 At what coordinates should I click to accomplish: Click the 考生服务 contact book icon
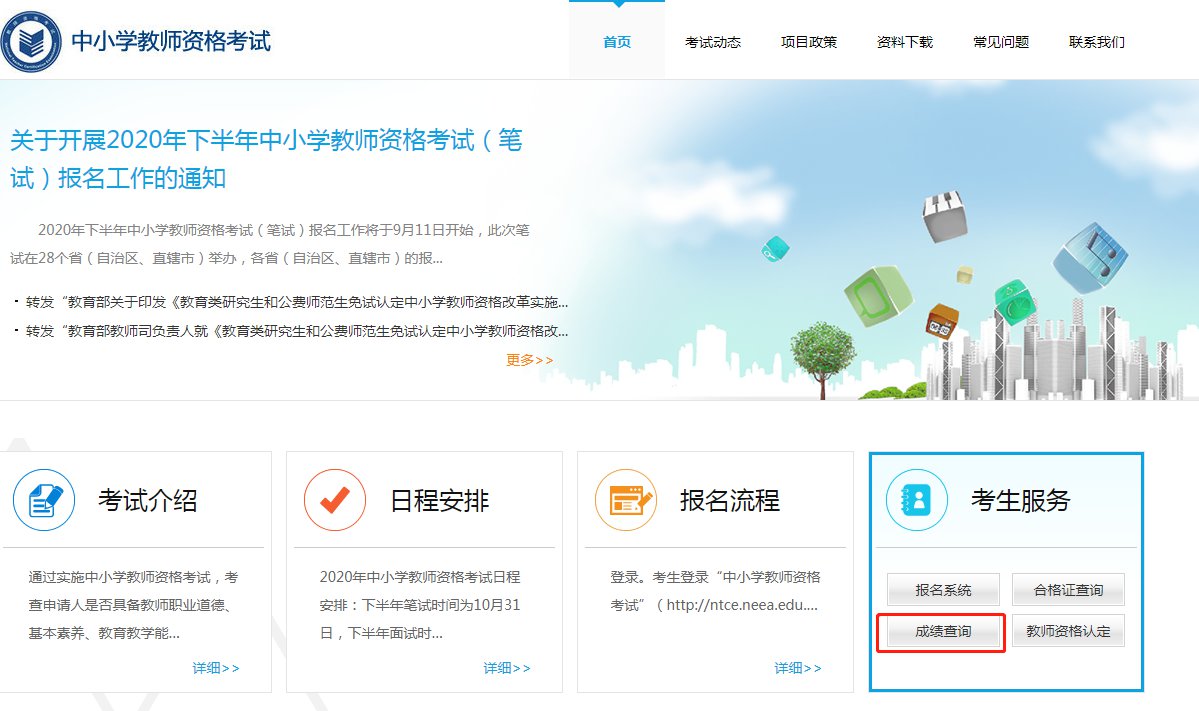(916, 500)
